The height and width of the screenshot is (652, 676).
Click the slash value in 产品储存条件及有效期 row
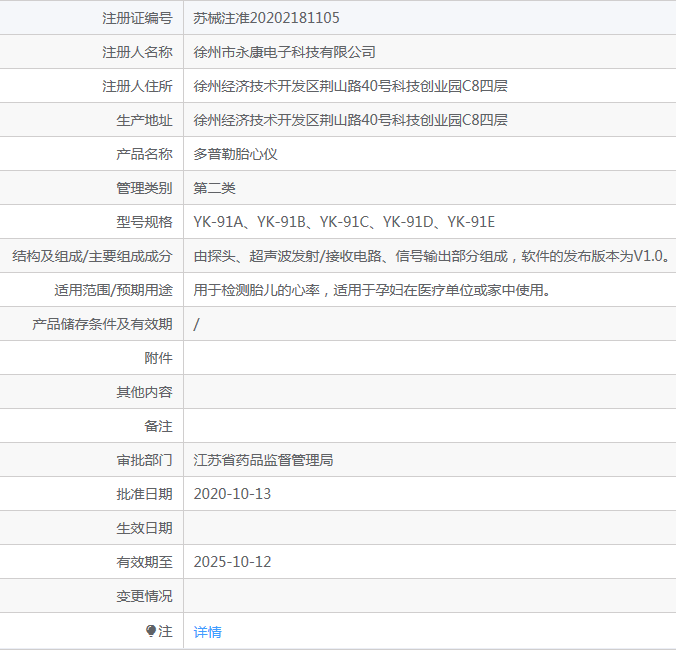pos(196,324)
